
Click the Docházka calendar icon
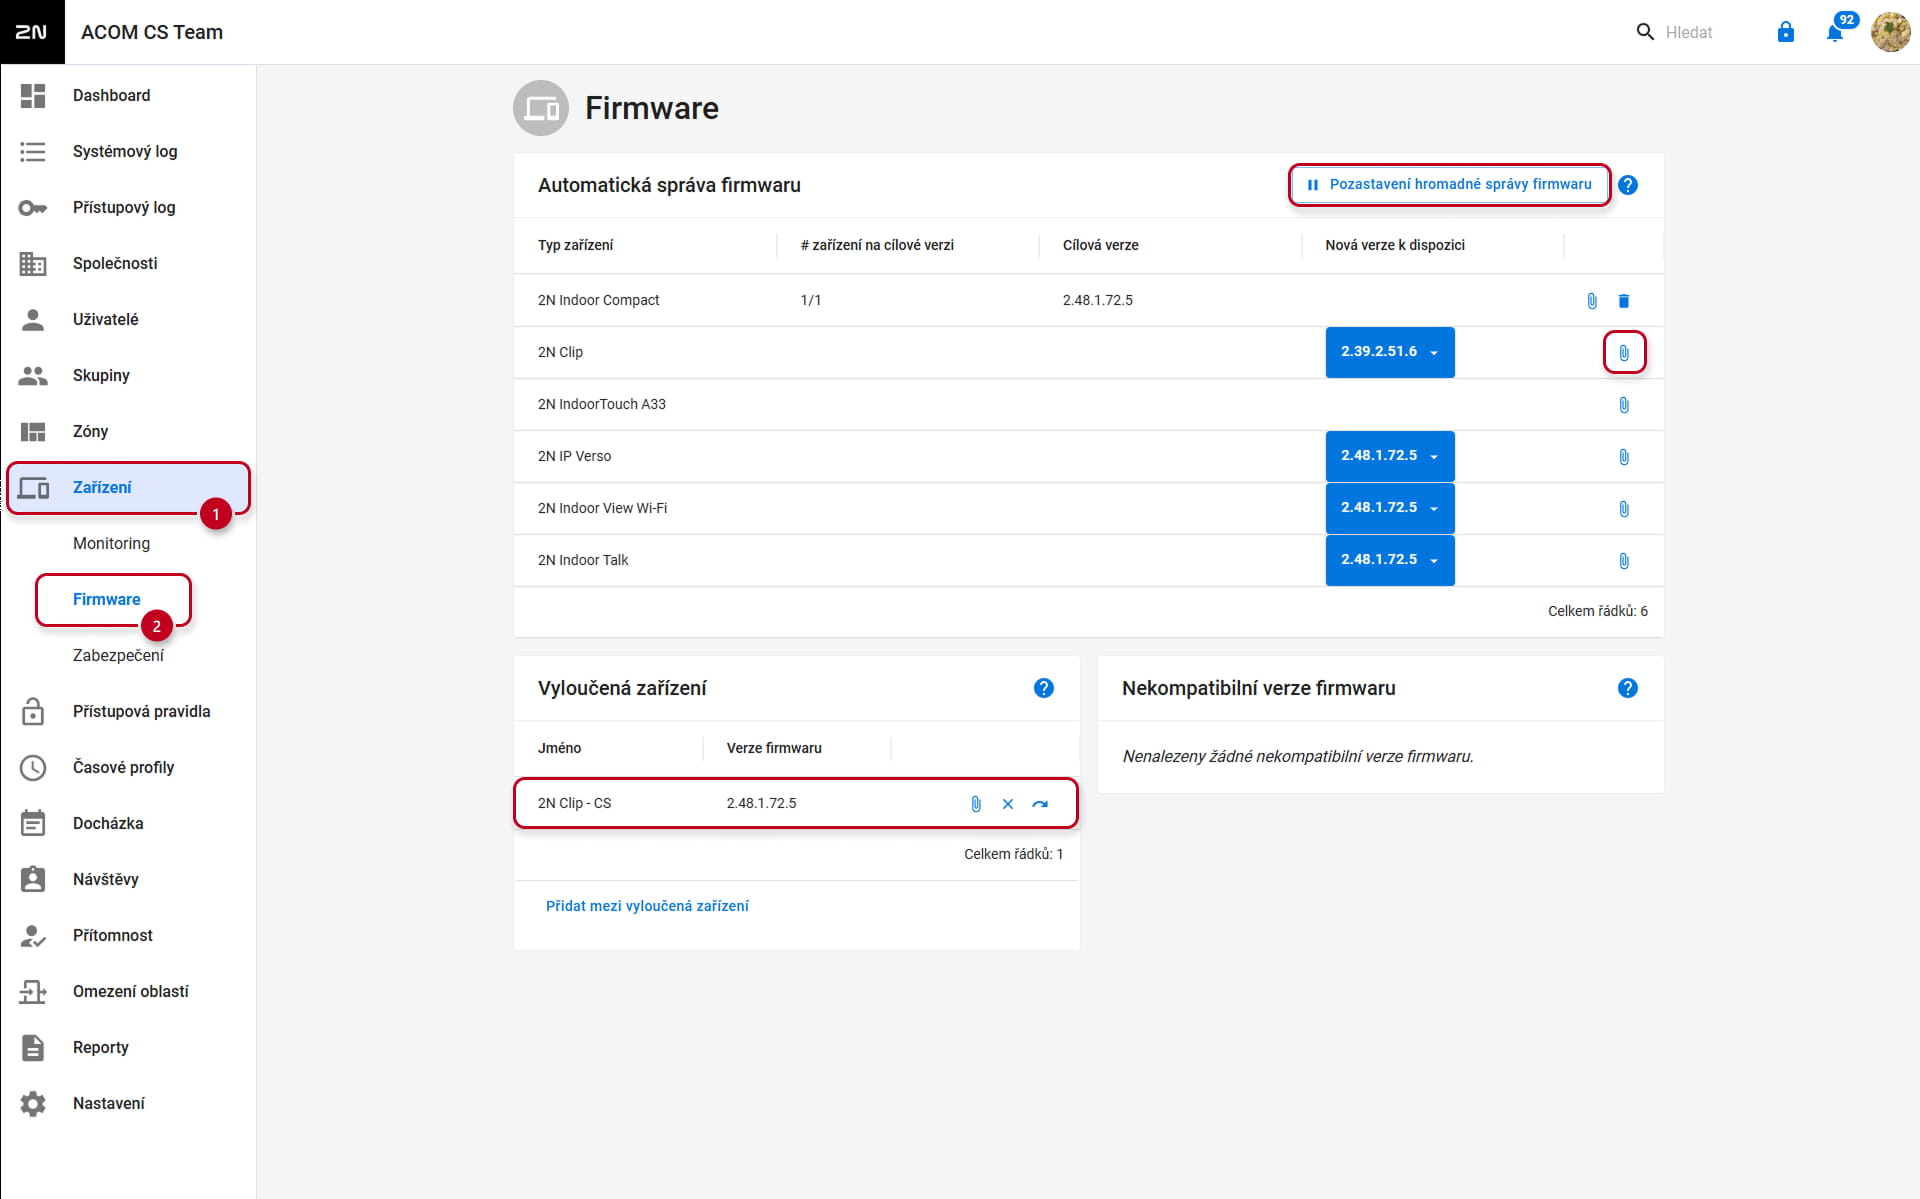click(33, 824)
